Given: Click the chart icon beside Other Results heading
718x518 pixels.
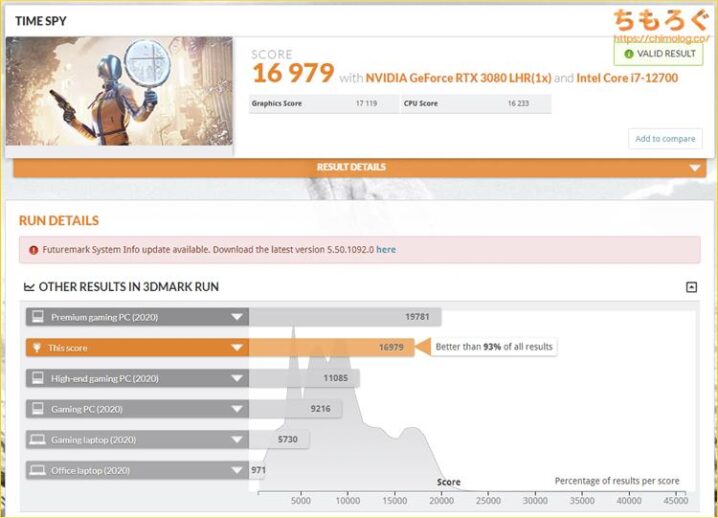Looking at the screenshot, I should pos(29,287).
